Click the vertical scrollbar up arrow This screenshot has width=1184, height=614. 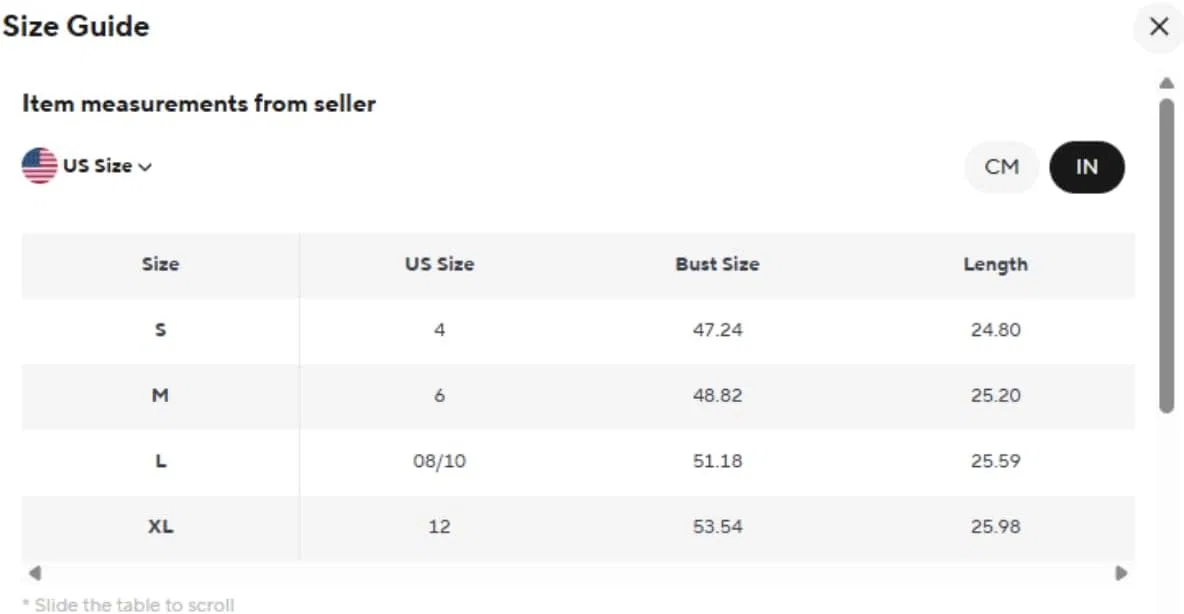1167,83
